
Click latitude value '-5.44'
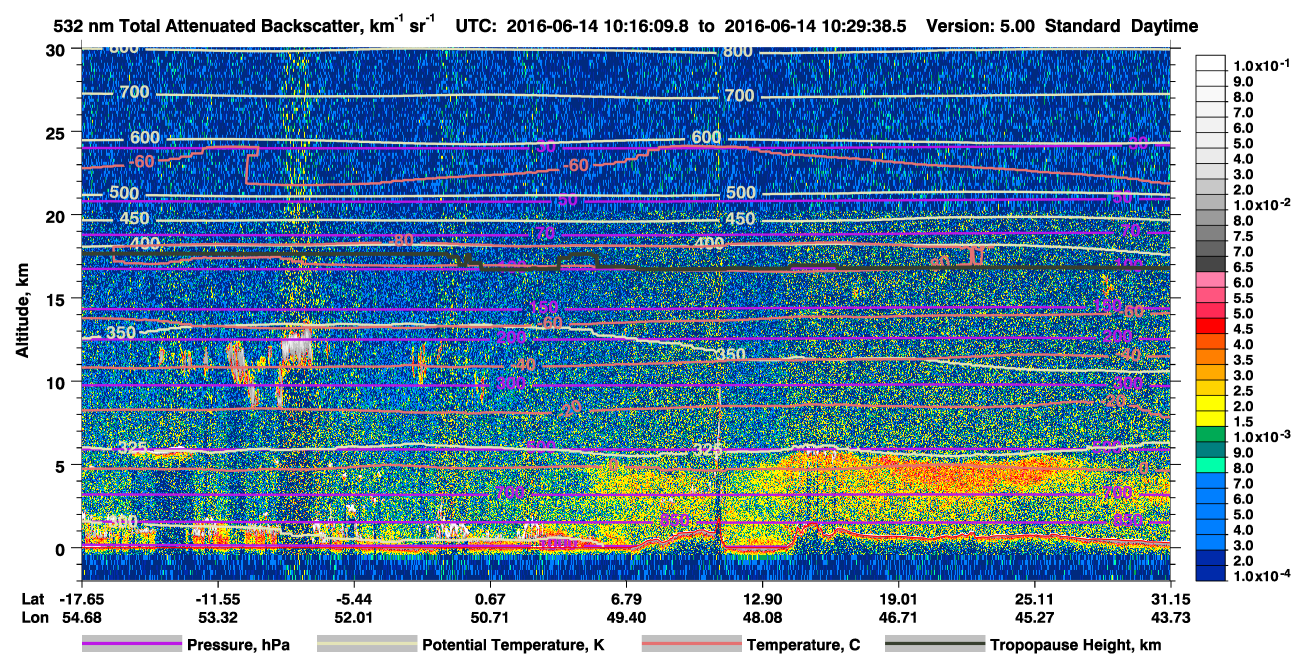pos(354,598)
